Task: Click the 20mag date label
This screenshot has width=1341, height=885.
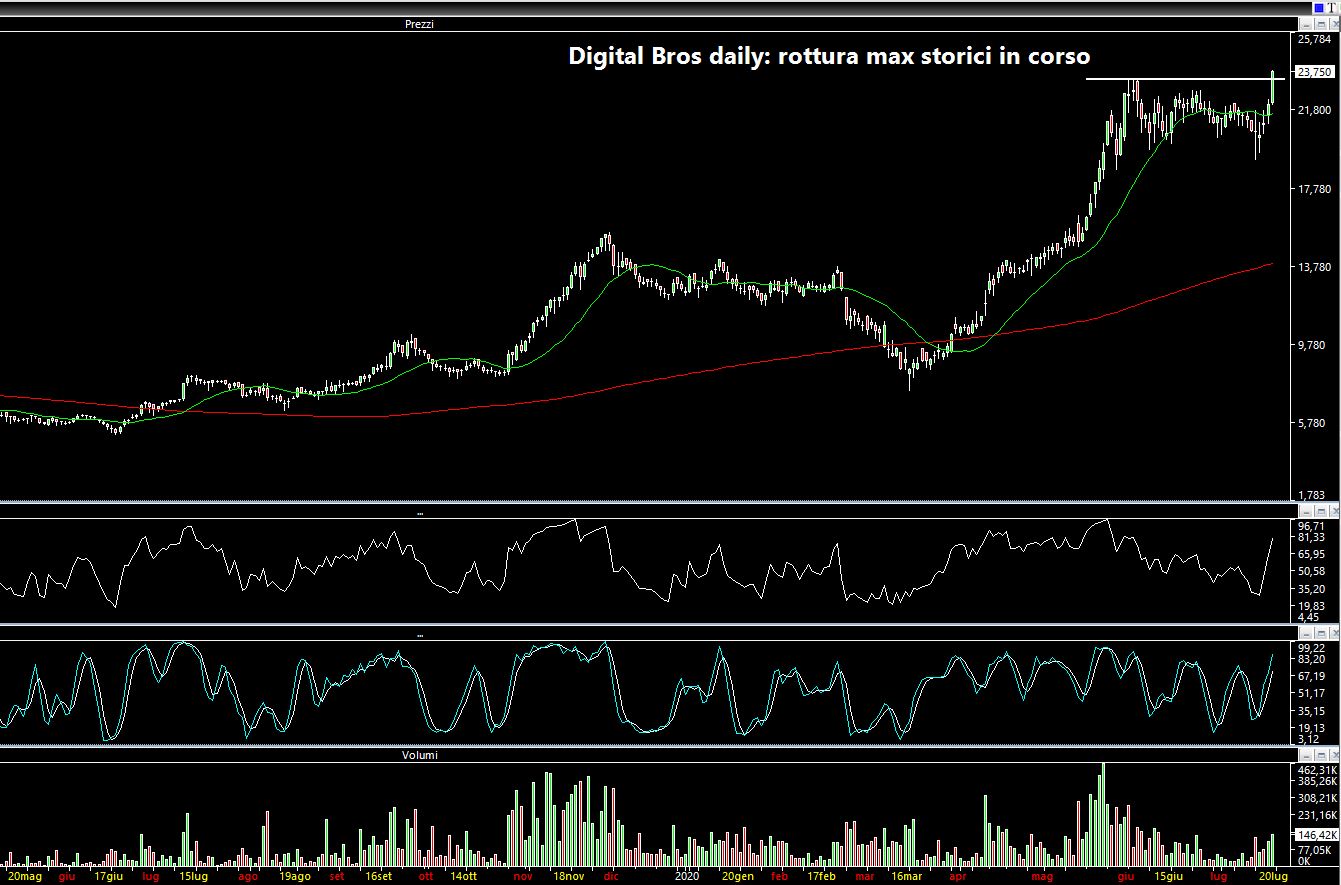Action: tap(24, 876)
